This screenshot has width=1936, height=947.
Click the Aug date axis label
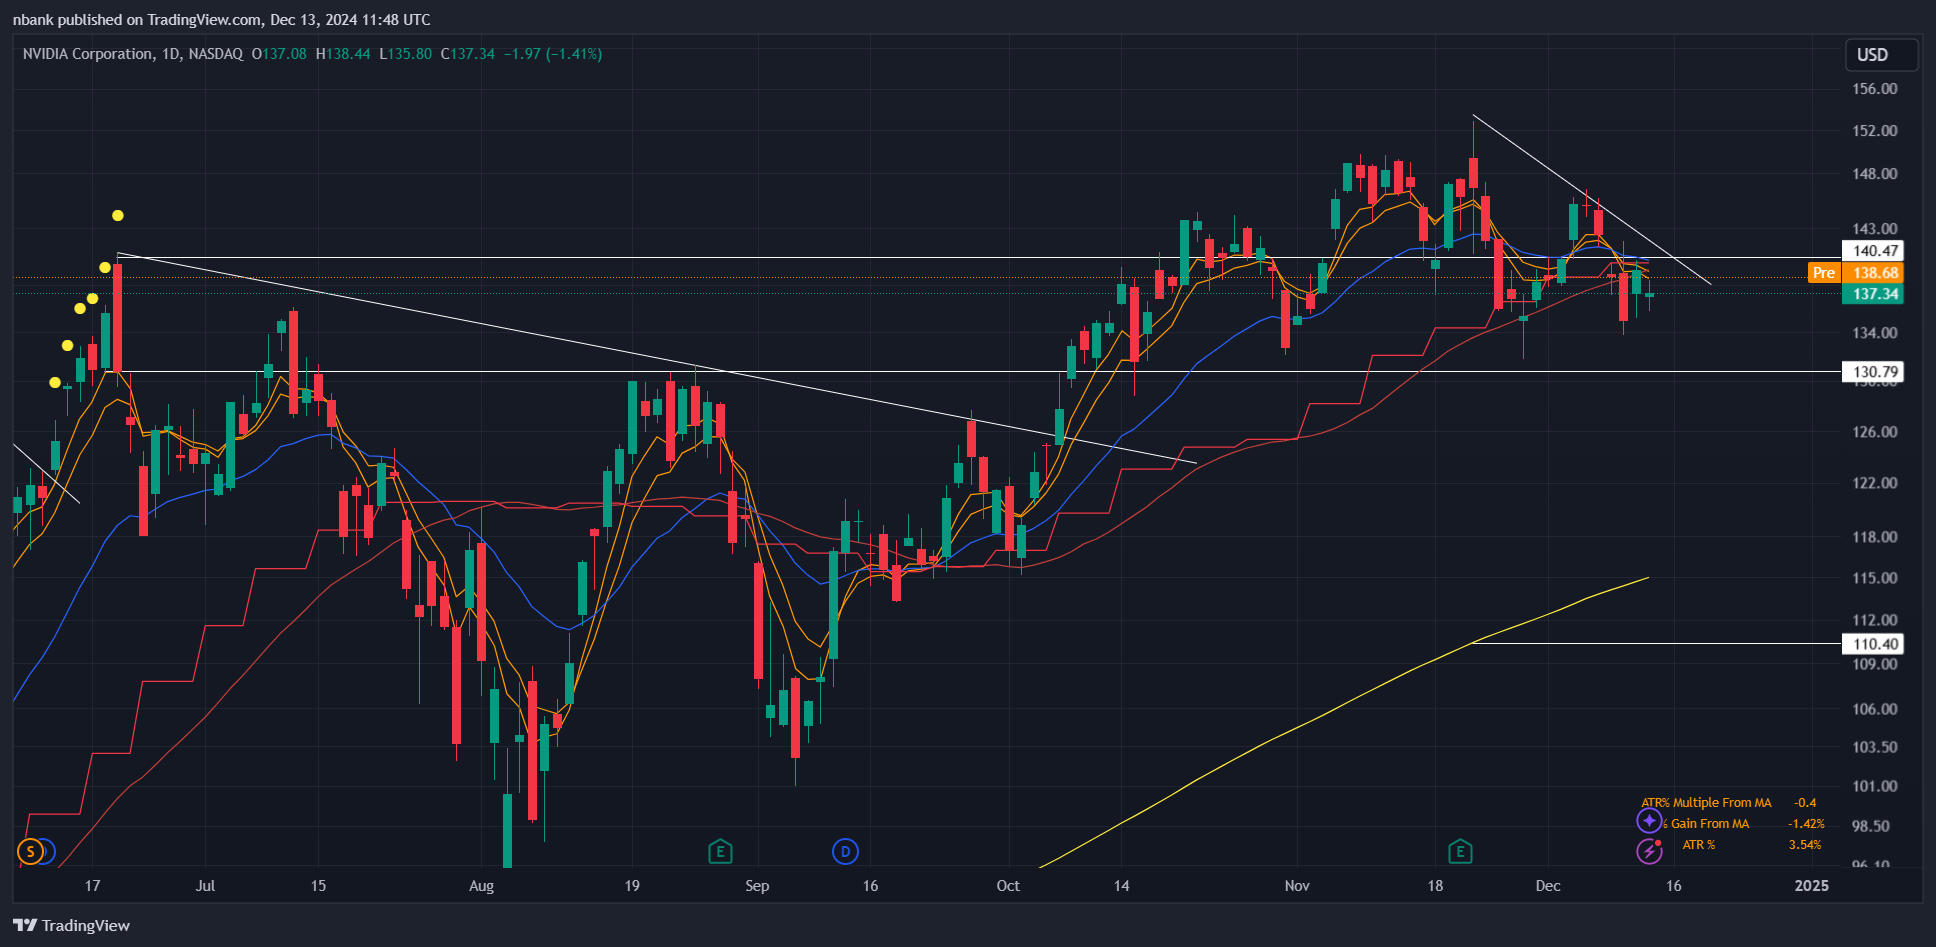point(481,886)
